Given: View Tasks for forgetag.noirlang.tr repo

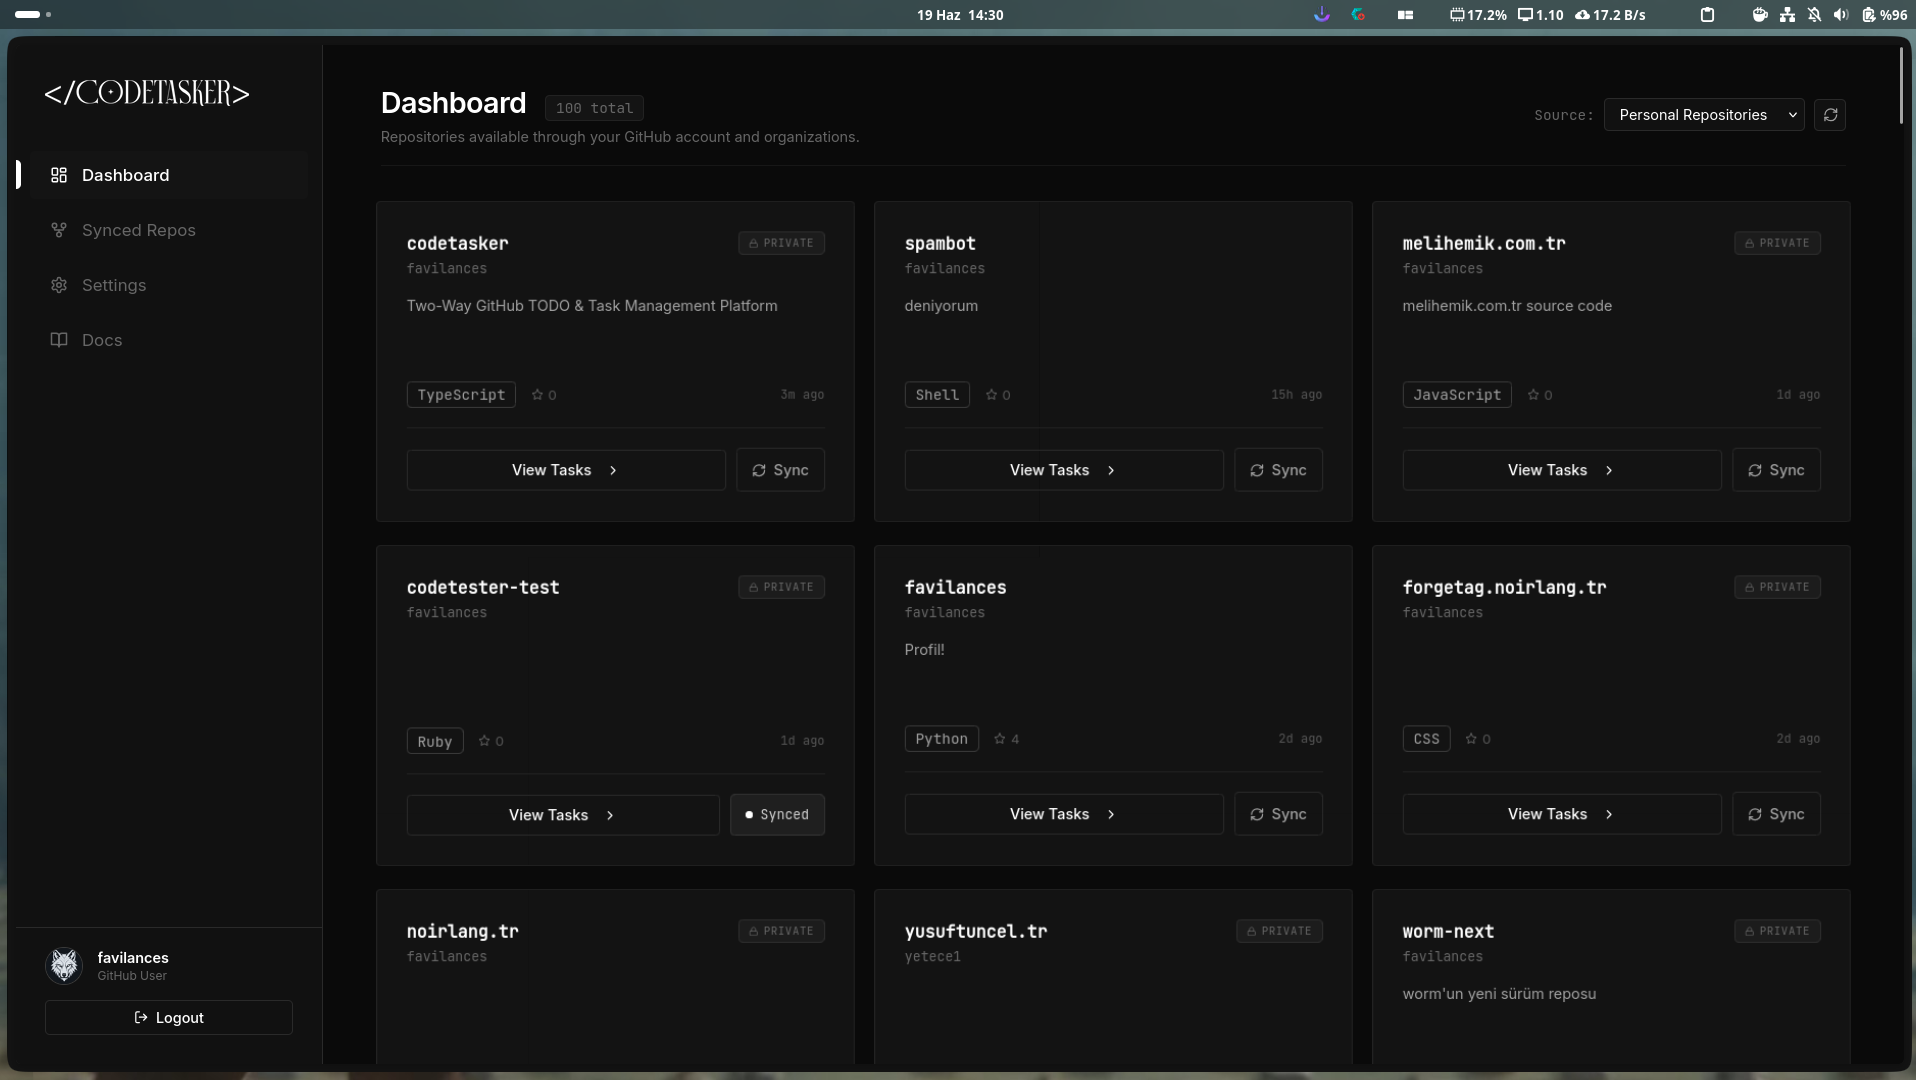Looking at the screenshot, I should (x=1562, y=814).
